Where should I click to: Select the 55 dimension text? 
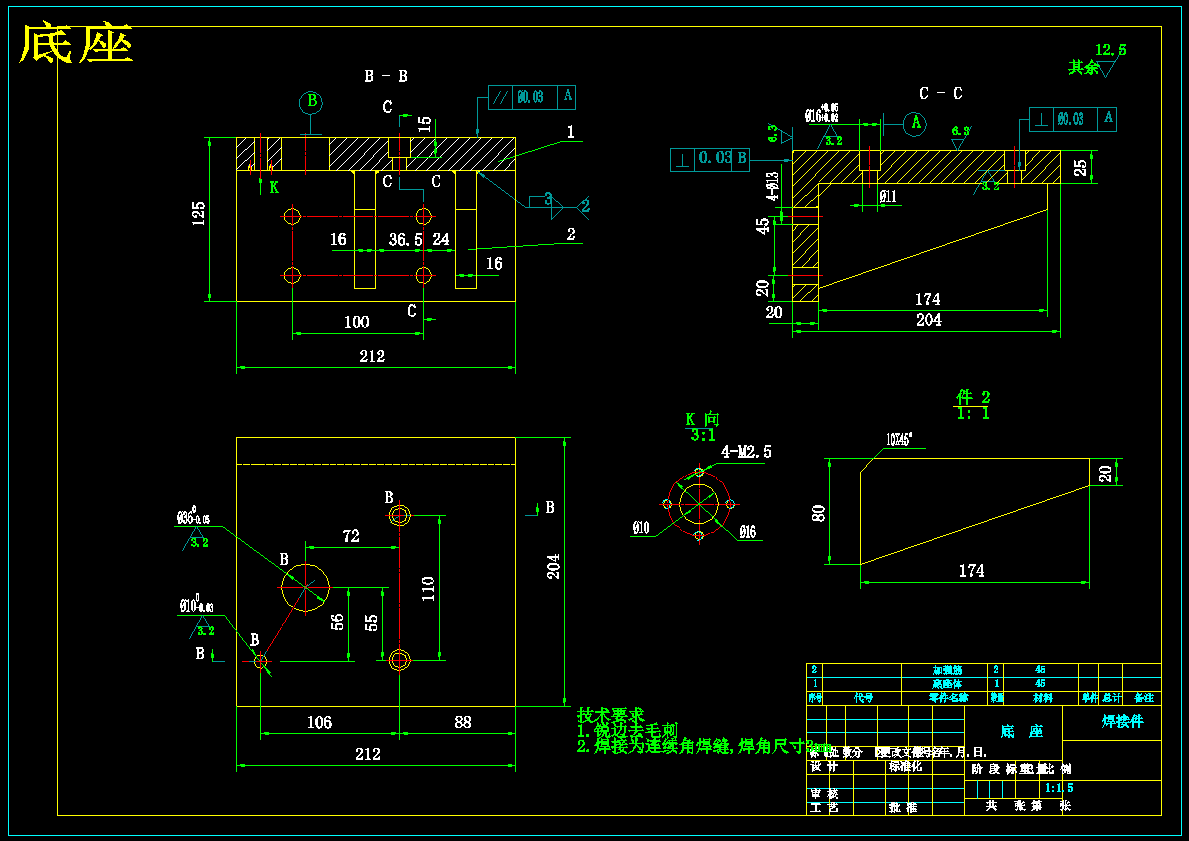(x=372, y=622)
